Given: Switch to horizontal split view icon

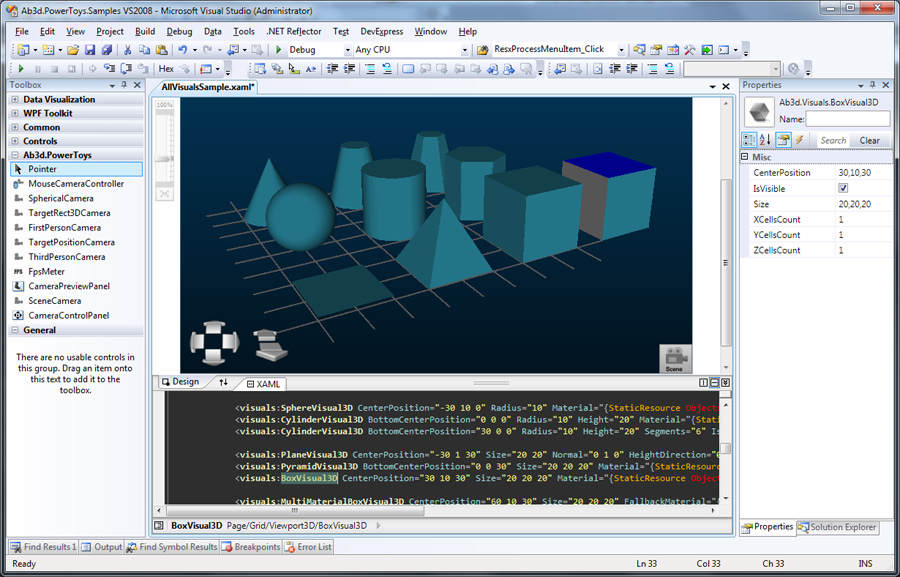Looking at the screenshot, I should (x=715, y=382).
